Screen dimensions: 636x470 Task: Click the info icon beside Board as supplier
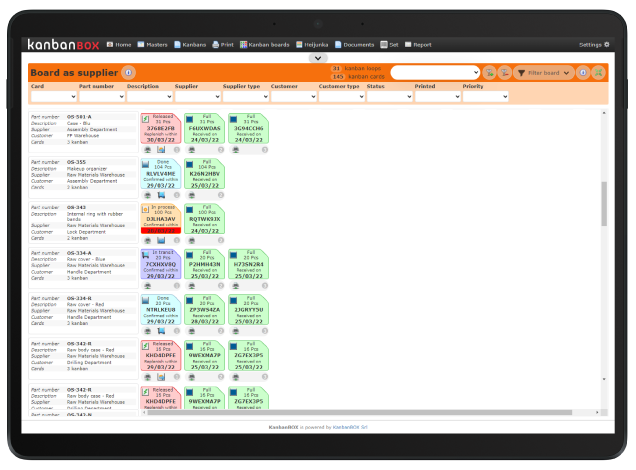[x=129, y=73]
